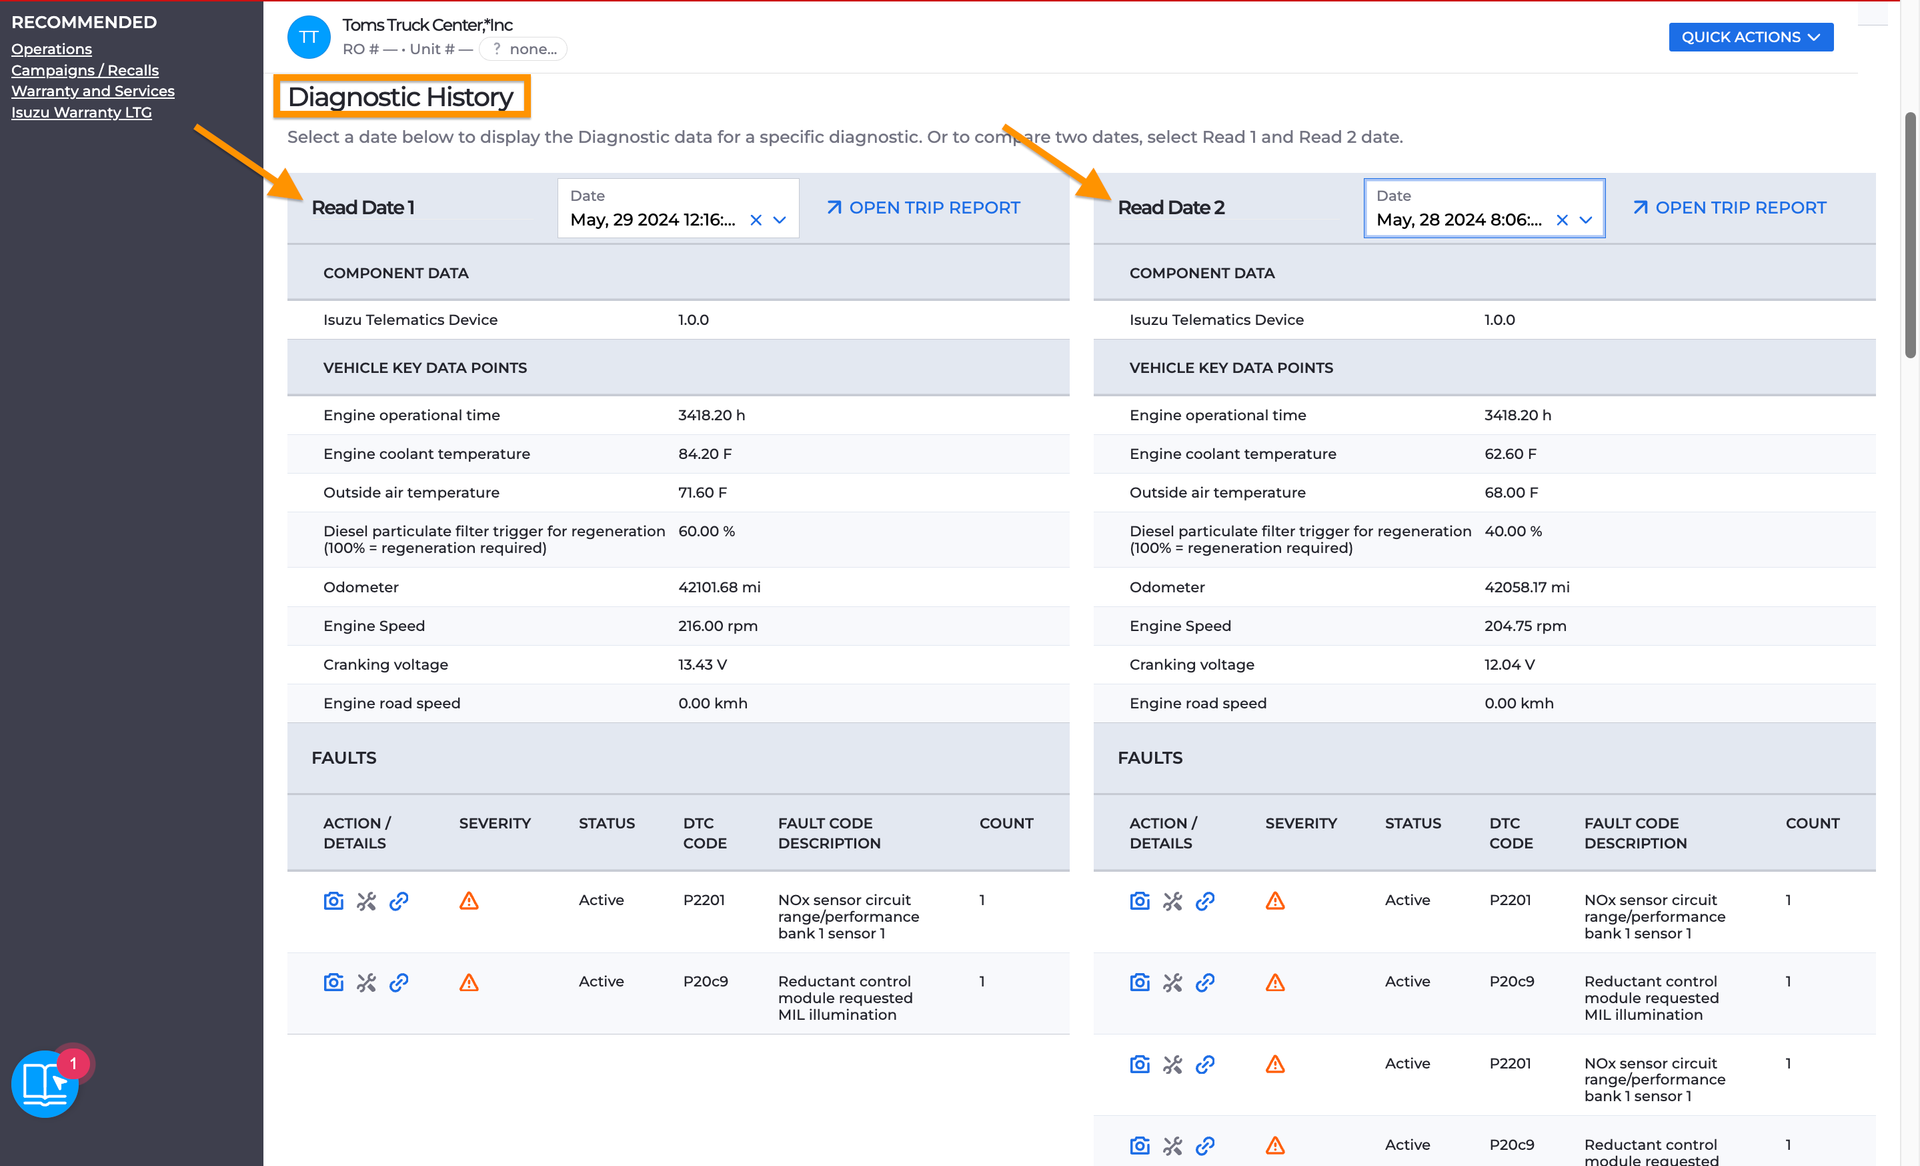Open Campaigns / Recalls link
Image resolution: width=1920 pixels, height=1166 pixels.
[85, 70]
